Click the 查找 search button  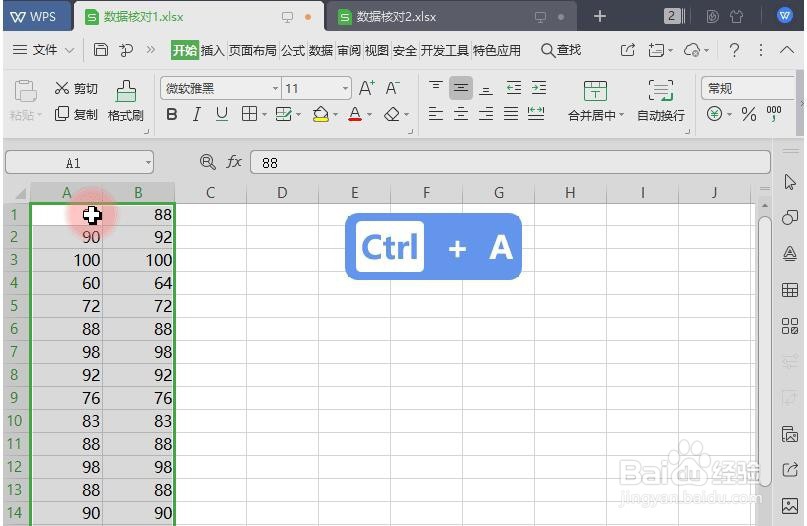pos(561,50)
